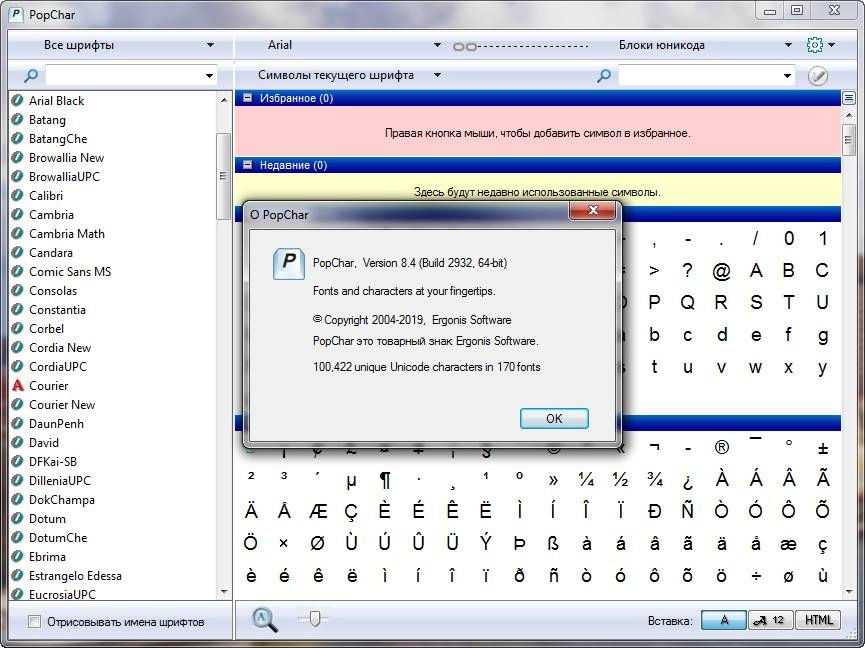Click the round pencil edit icon
Screen dimensions: 865x648
tap(818, 76)
